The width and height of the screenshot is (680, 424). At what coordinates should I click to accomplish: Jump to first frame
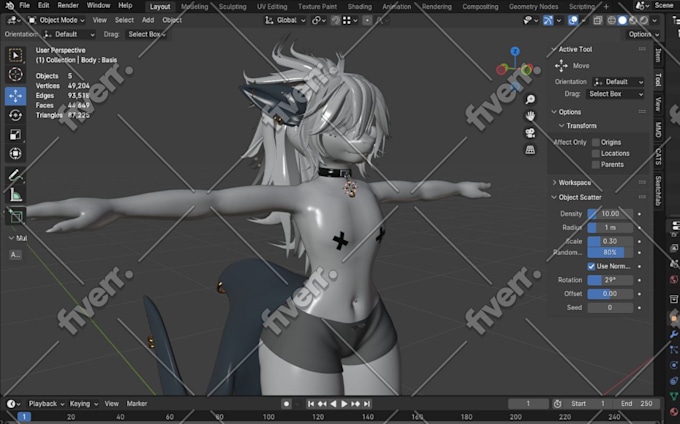(x=311, y=404)
